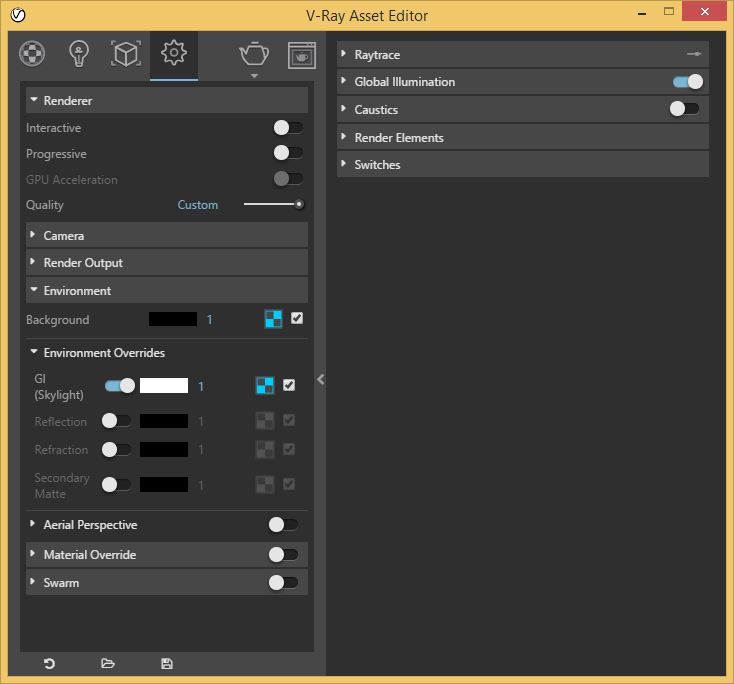Toggle GPU Acceleration switch
This screenshot has width=734, height=684.
point(288,178)
